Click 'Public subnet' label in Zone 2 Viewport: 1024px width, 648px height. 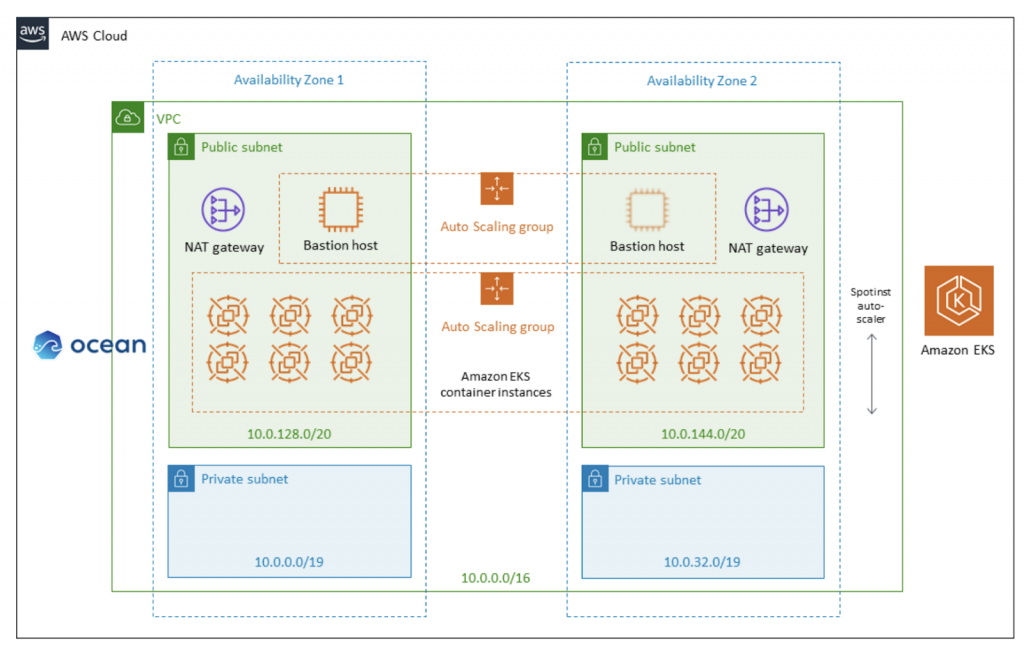pos(654,147)
